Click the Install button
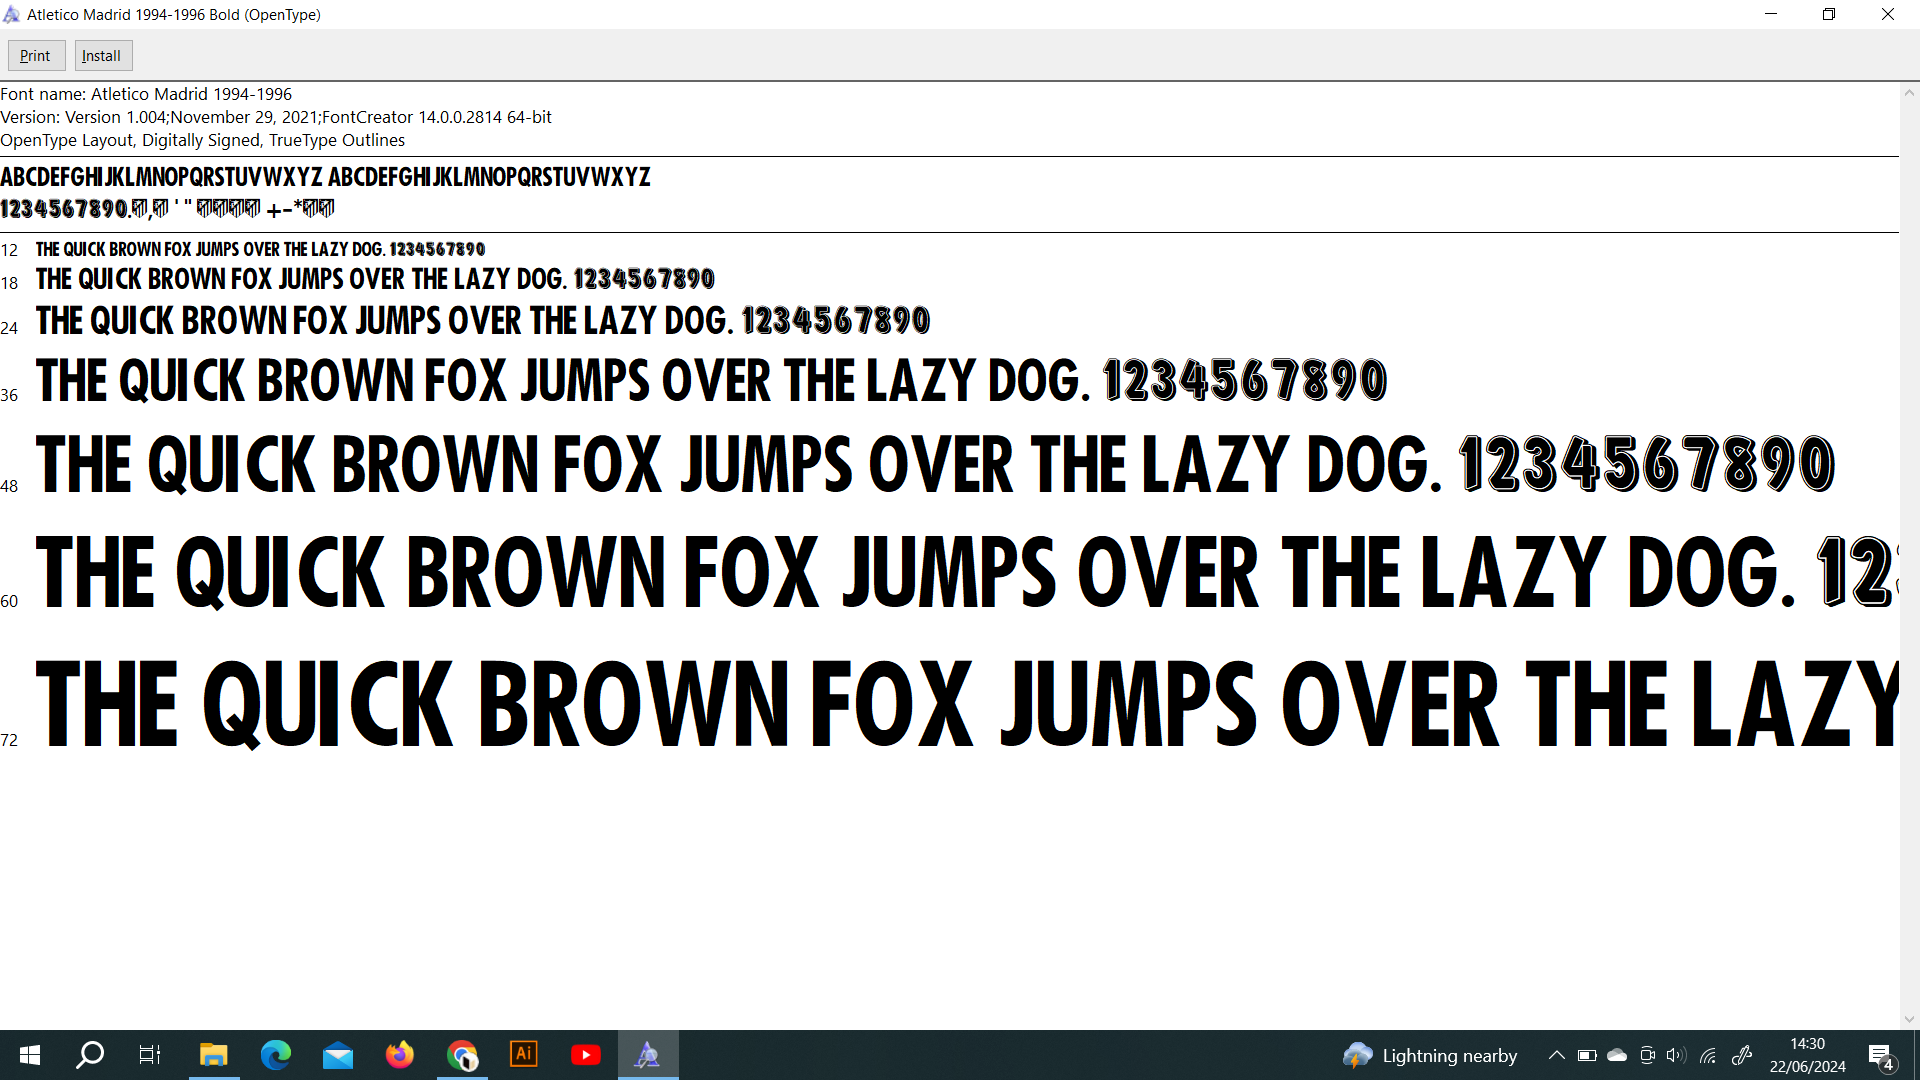 (x=102, y=56)
